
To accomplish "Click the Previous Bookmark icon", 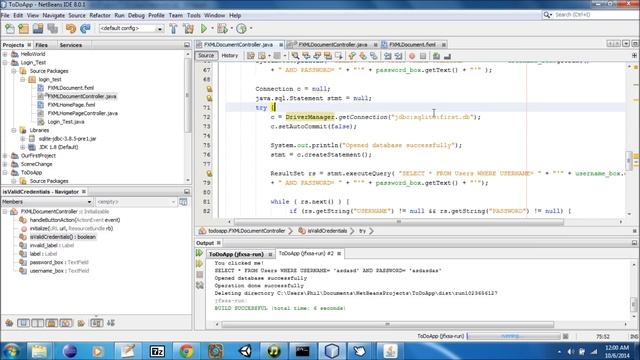I will coord(352,56).
